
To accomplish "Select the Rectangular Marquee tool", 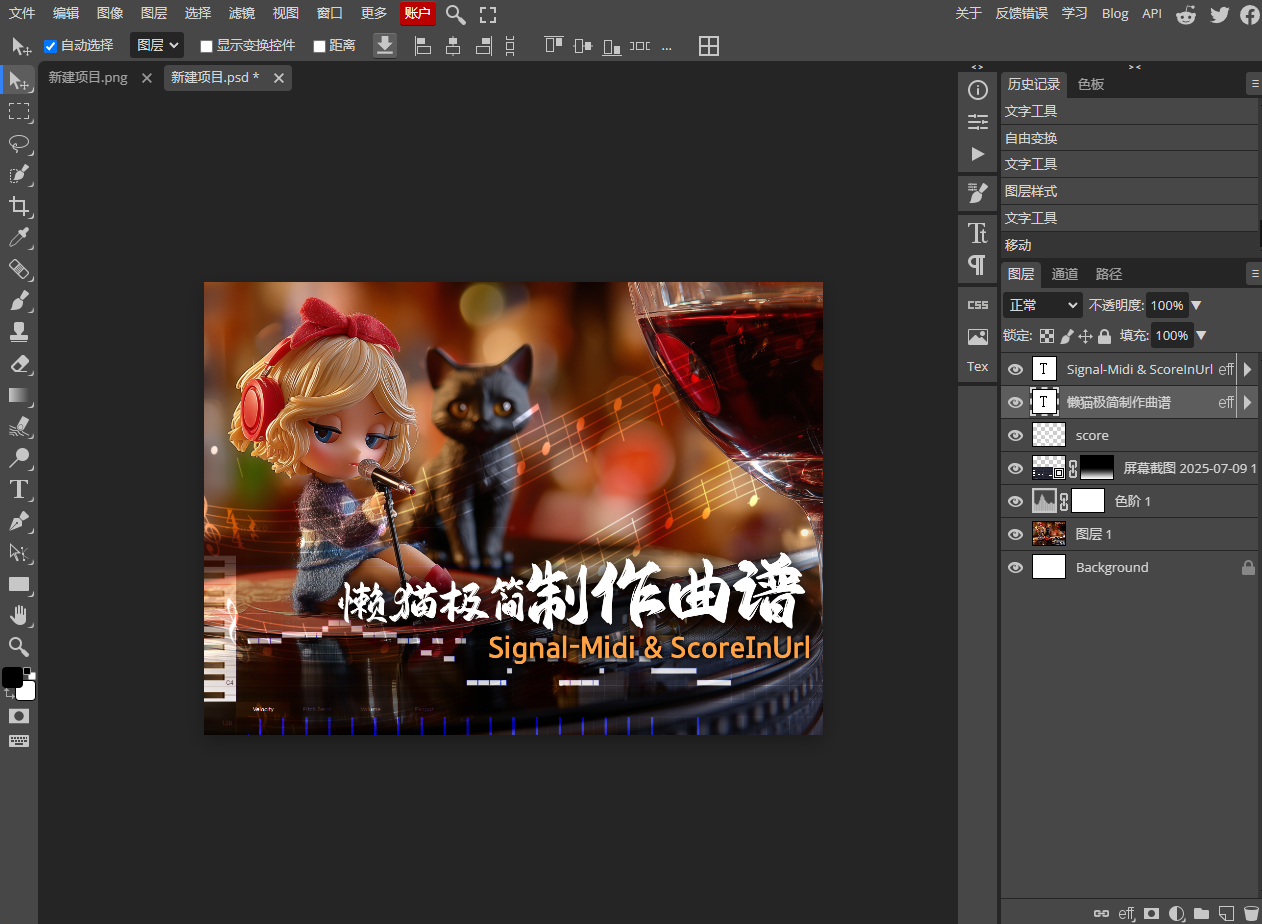I will tap(19, 111).
